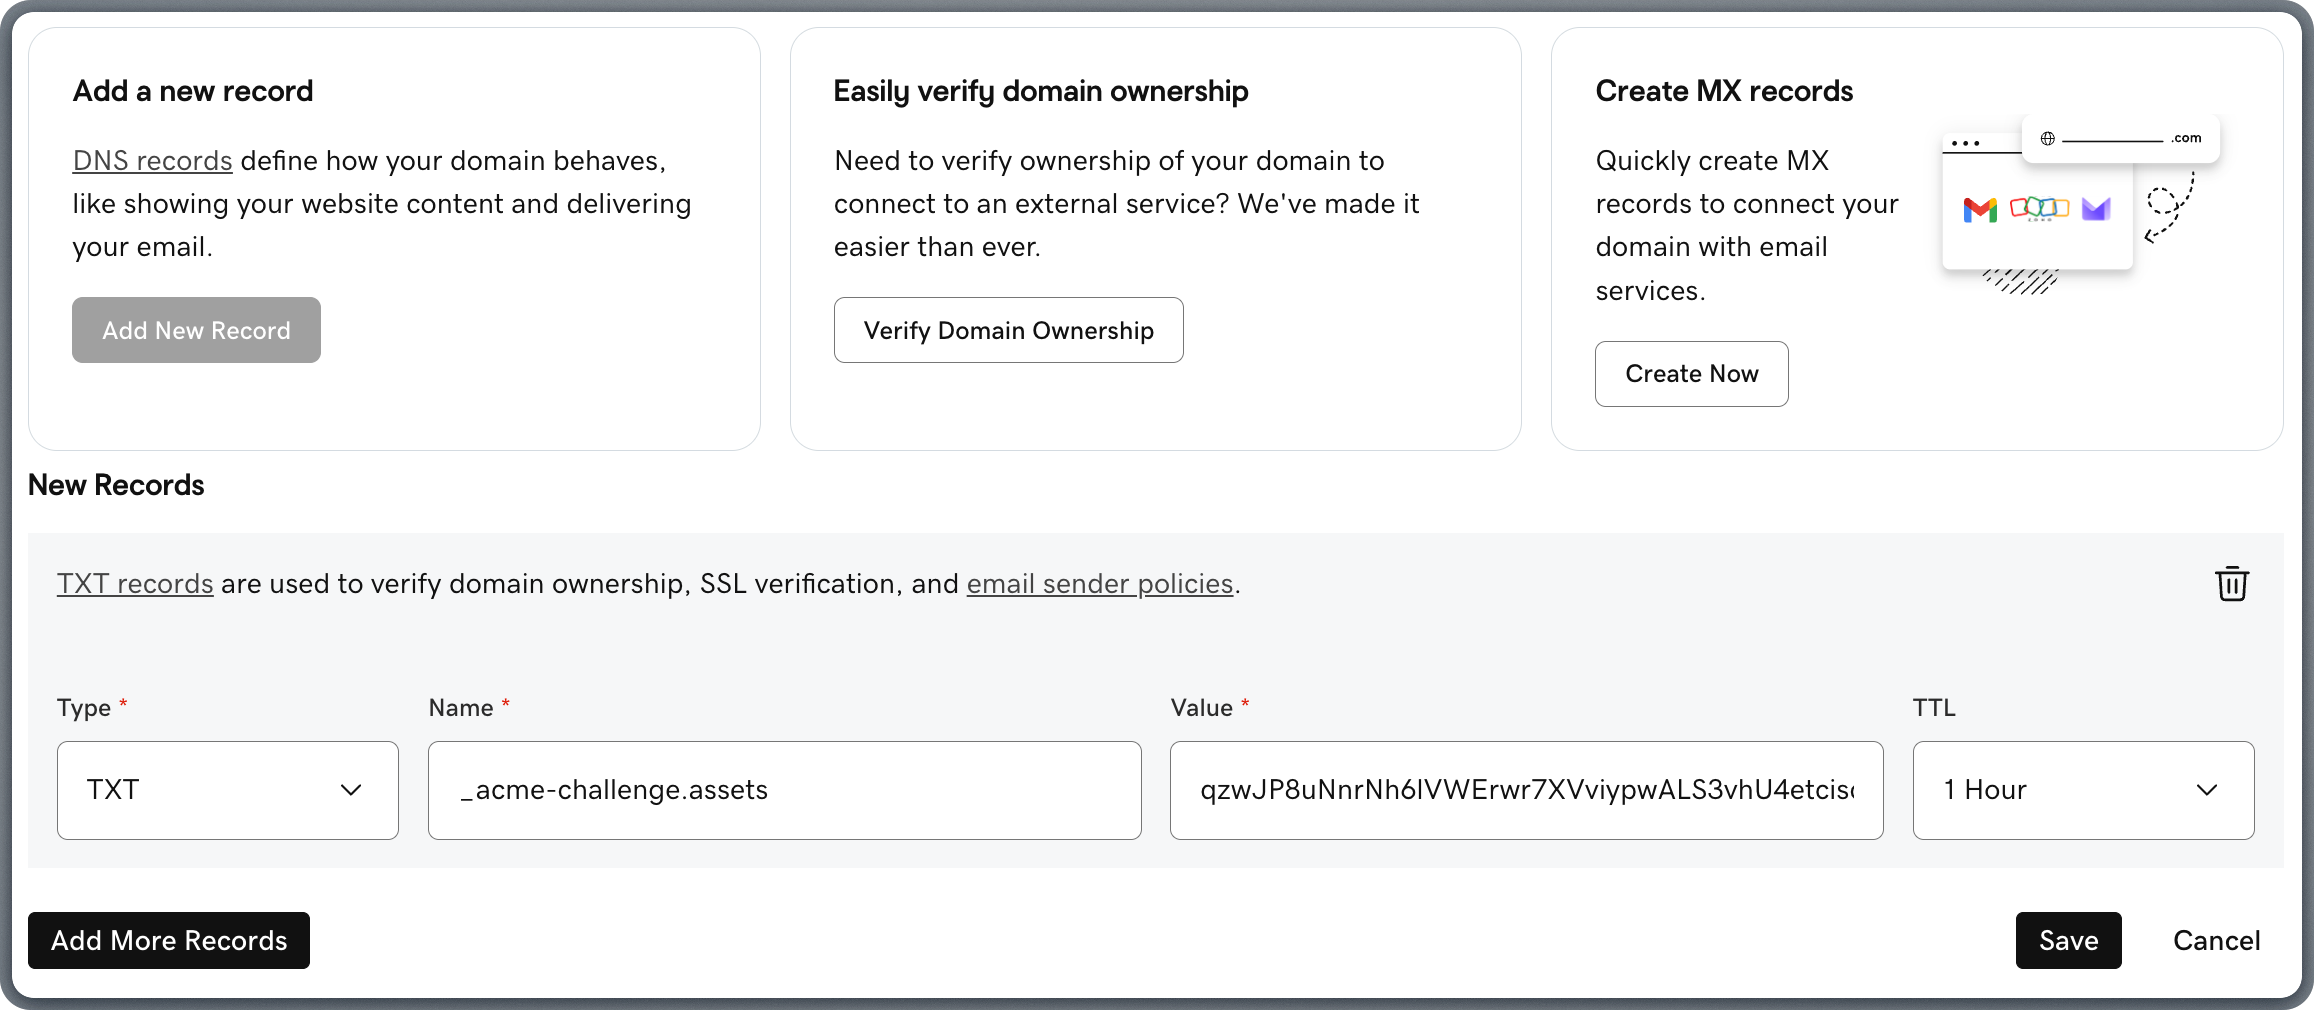
Task: Click the Gmail logo in the MX illustration
Action: [x=1980, y=210]
